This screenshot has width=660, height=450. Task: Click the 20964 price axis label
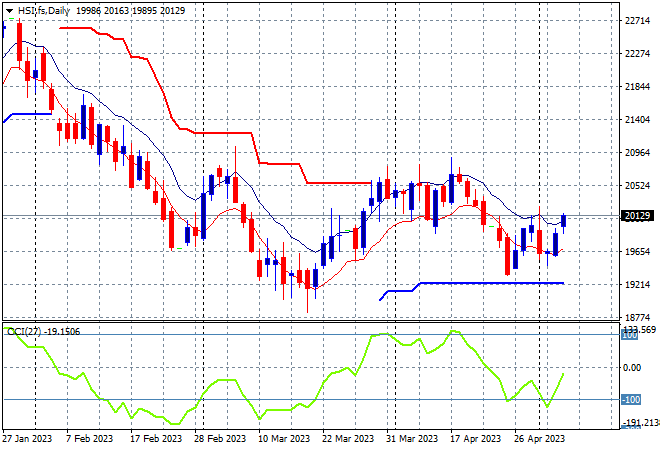point(637,153)
